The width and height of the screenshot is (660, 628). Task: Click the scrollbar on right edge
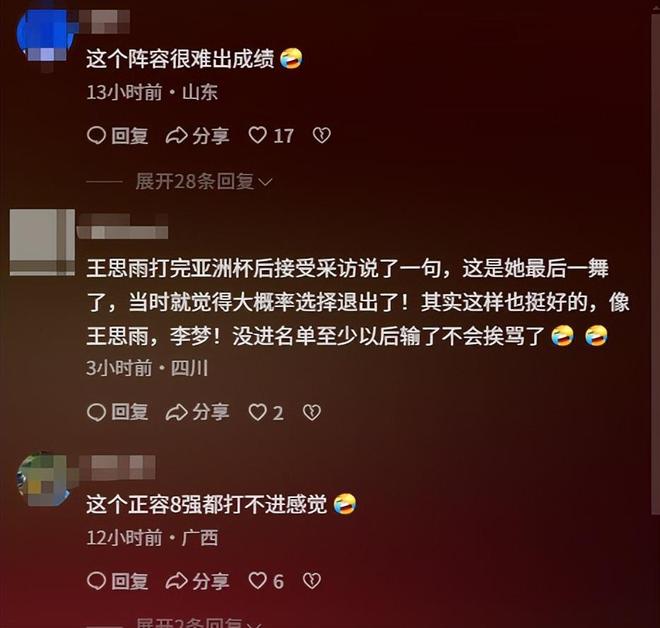[655, 261]
